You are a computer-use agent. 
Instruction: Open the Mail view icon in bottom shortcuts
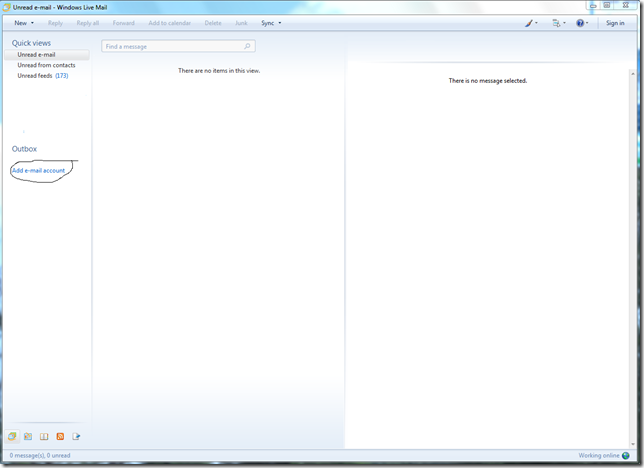pos(12,436)
